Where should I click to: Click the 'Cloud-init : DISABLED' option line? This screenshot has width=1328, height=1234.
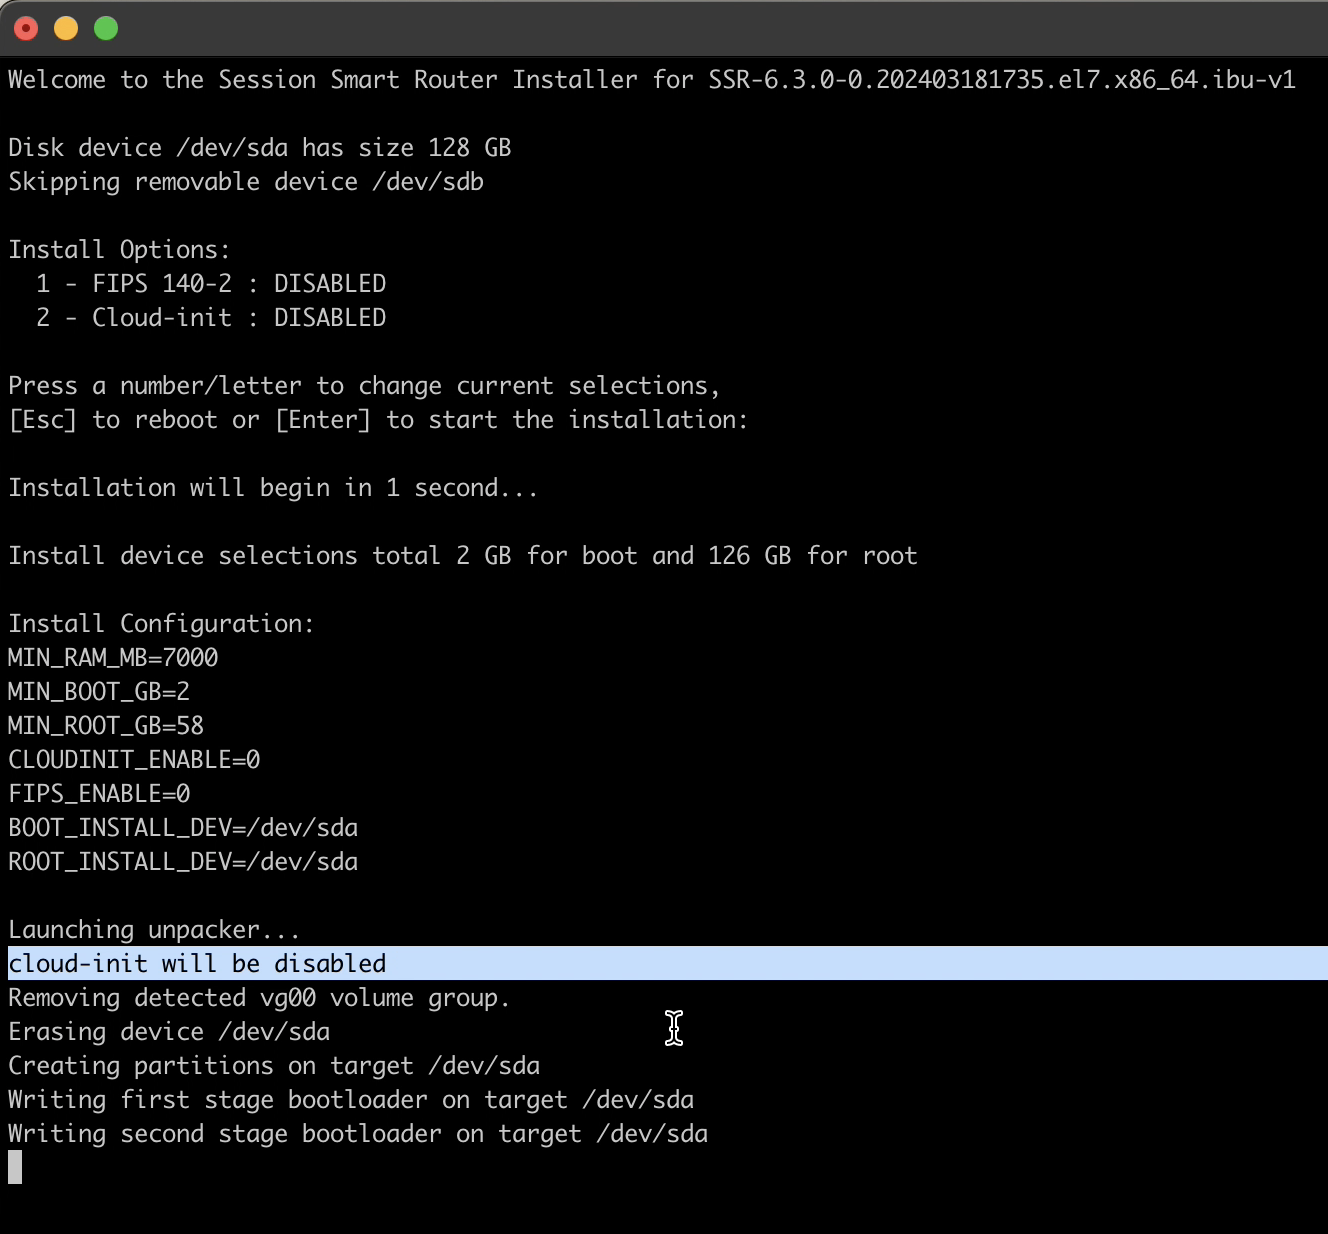(211, 318)
